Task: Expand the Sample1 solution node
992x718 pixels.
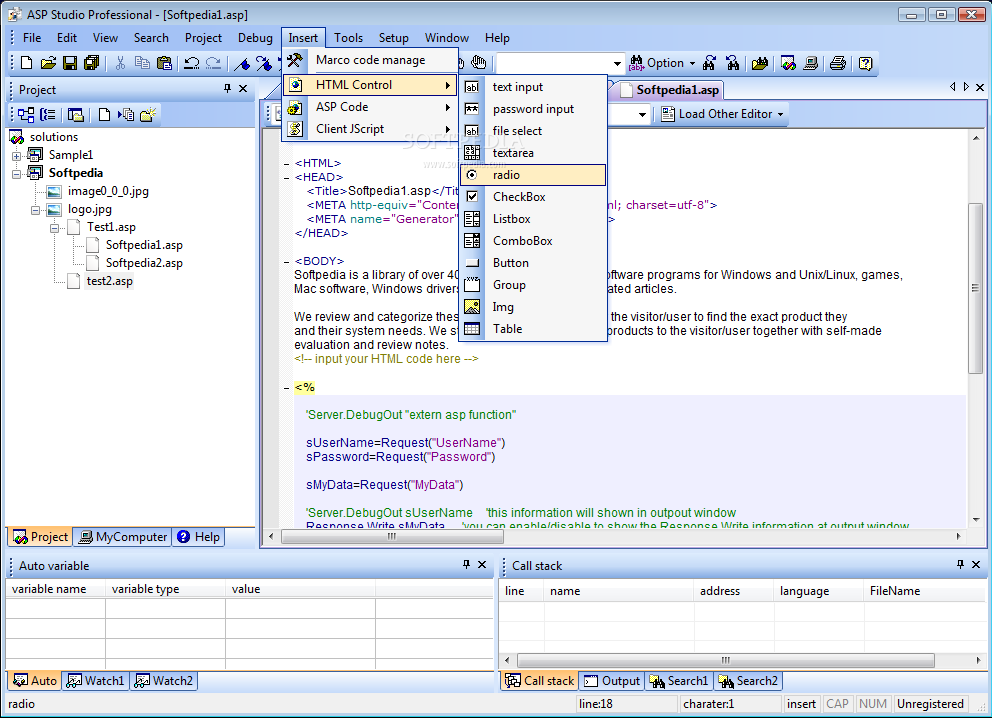Action: coord(16,156)
